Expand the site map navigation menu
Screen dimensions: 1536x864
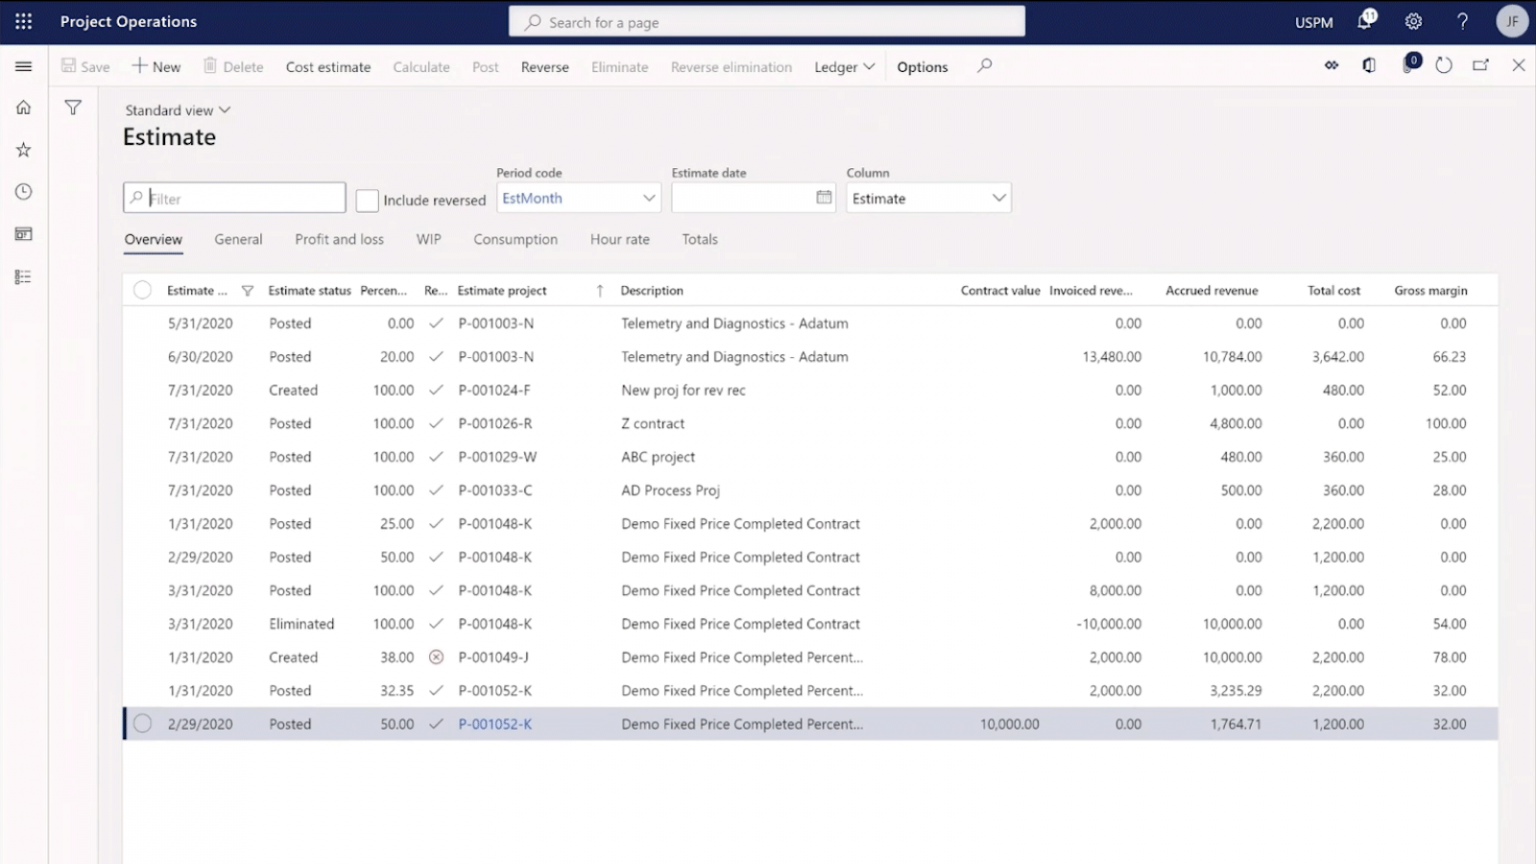[x=23, y=66]
